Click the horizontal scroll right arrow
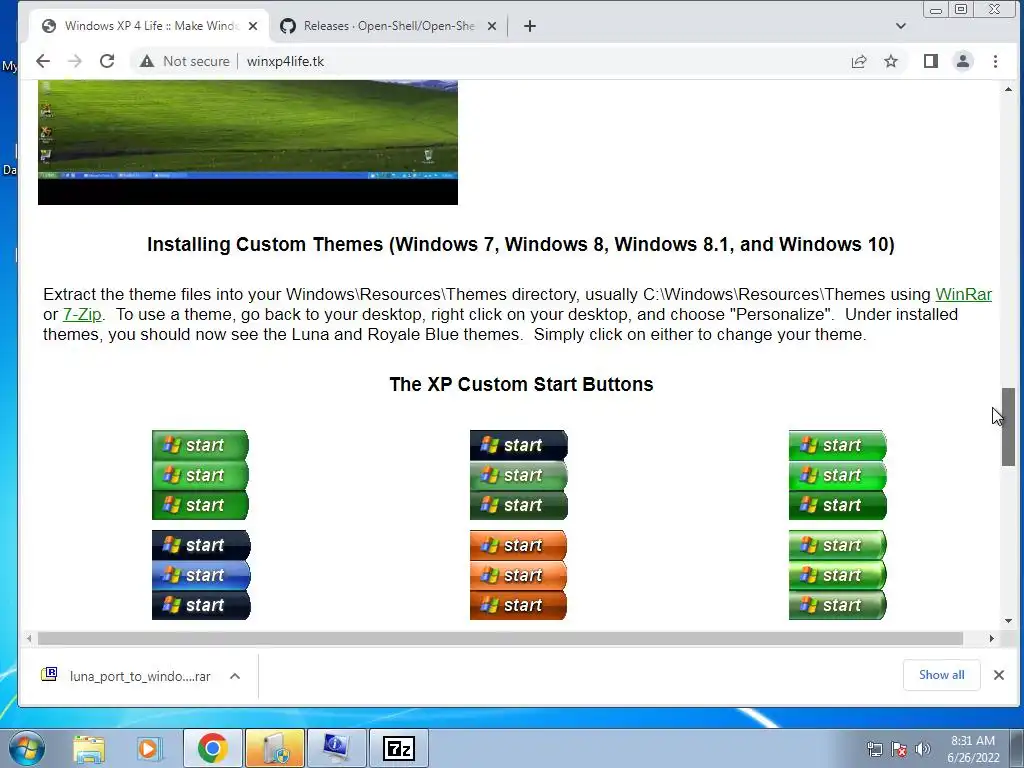 (x=992, y=638)
